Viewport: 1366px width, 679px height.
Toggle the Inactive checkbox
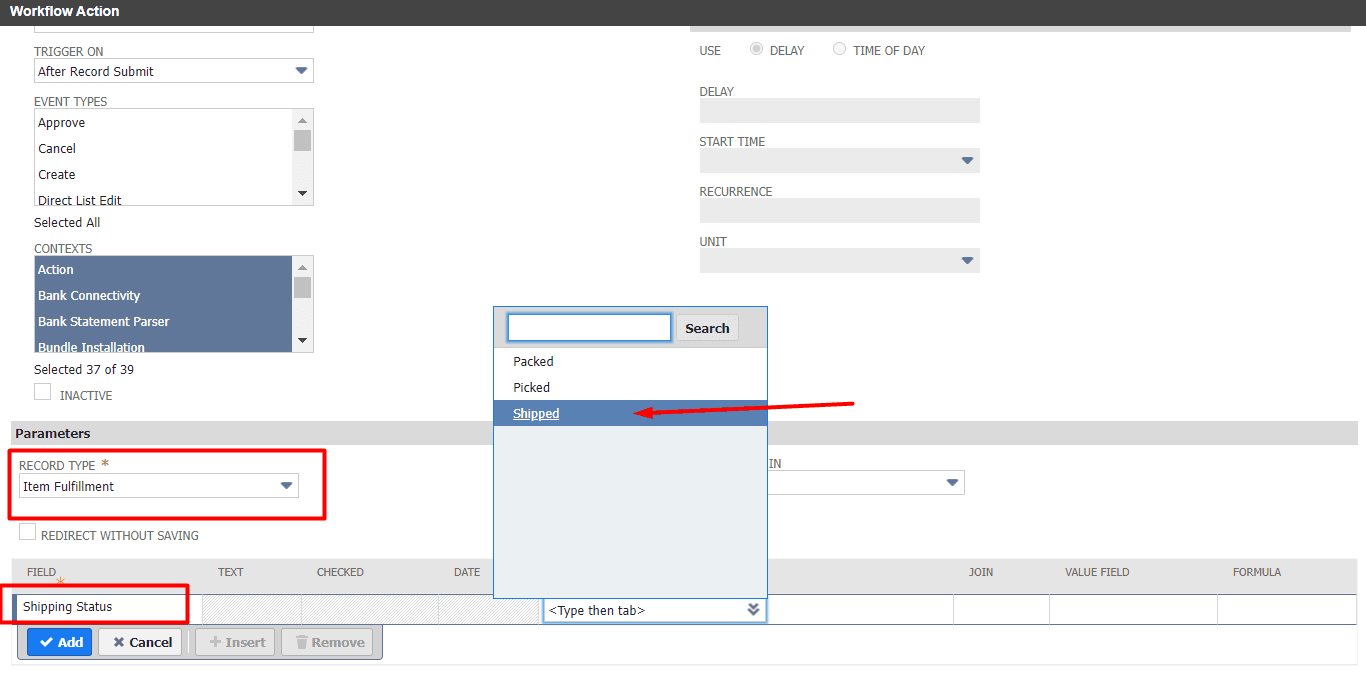pyautogui.click(x=43, y=393)
